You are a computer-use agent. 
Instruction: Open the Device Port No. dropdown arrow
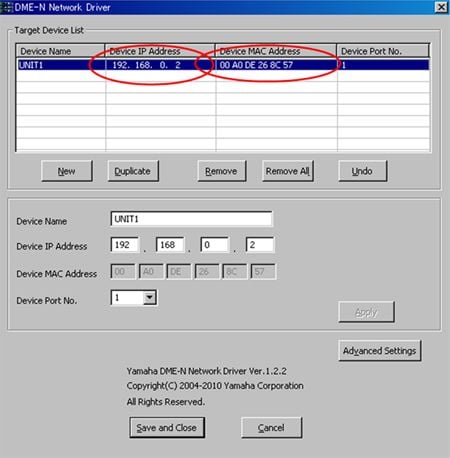(150, 297)
